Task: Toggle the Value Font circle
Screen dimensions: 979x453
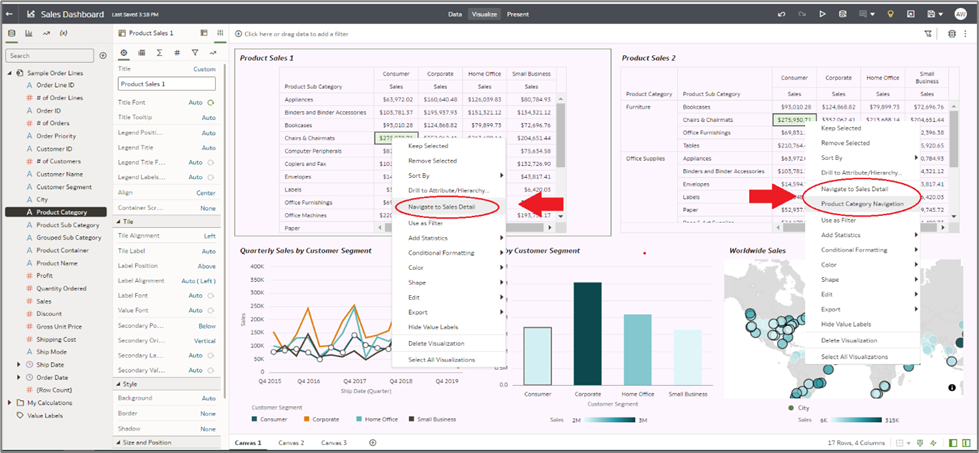Action: (x=210, y=310)
